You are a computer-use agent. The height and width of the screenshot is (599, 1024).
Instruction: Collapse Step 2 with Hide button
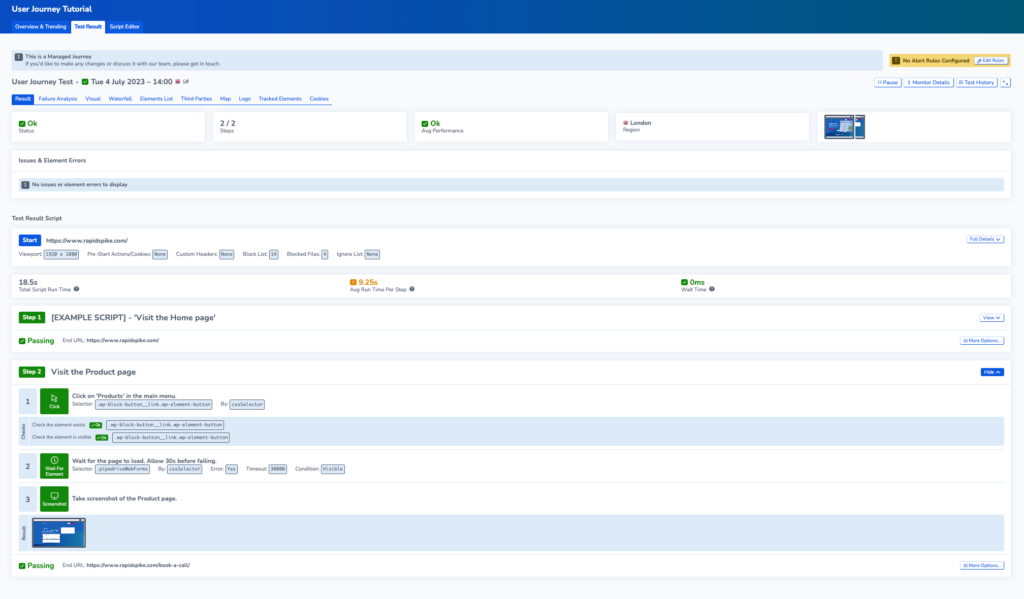click(x=992, y=372)
